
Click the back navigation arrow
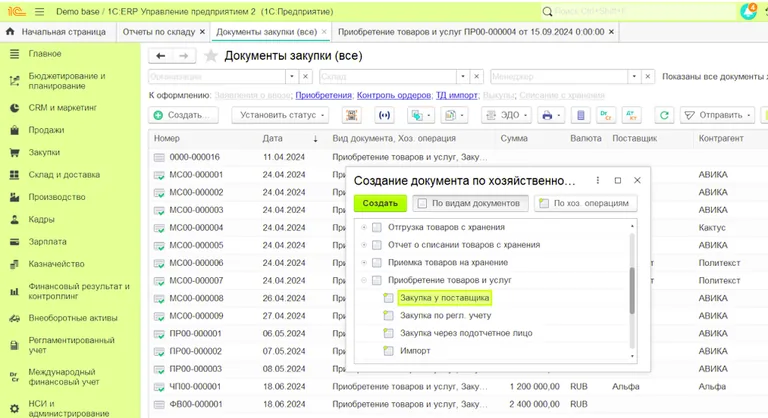click(x=161, y=56)
